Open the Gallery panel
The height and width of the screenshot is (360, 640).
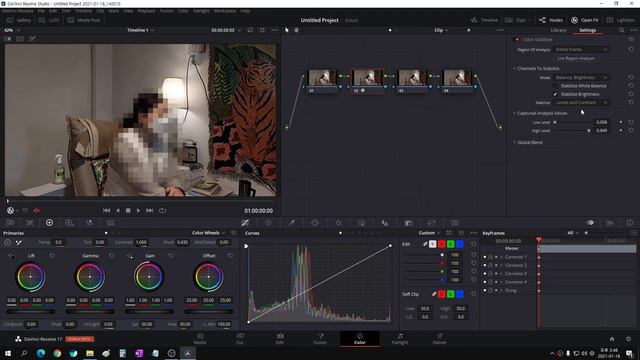tap(19, 20)
